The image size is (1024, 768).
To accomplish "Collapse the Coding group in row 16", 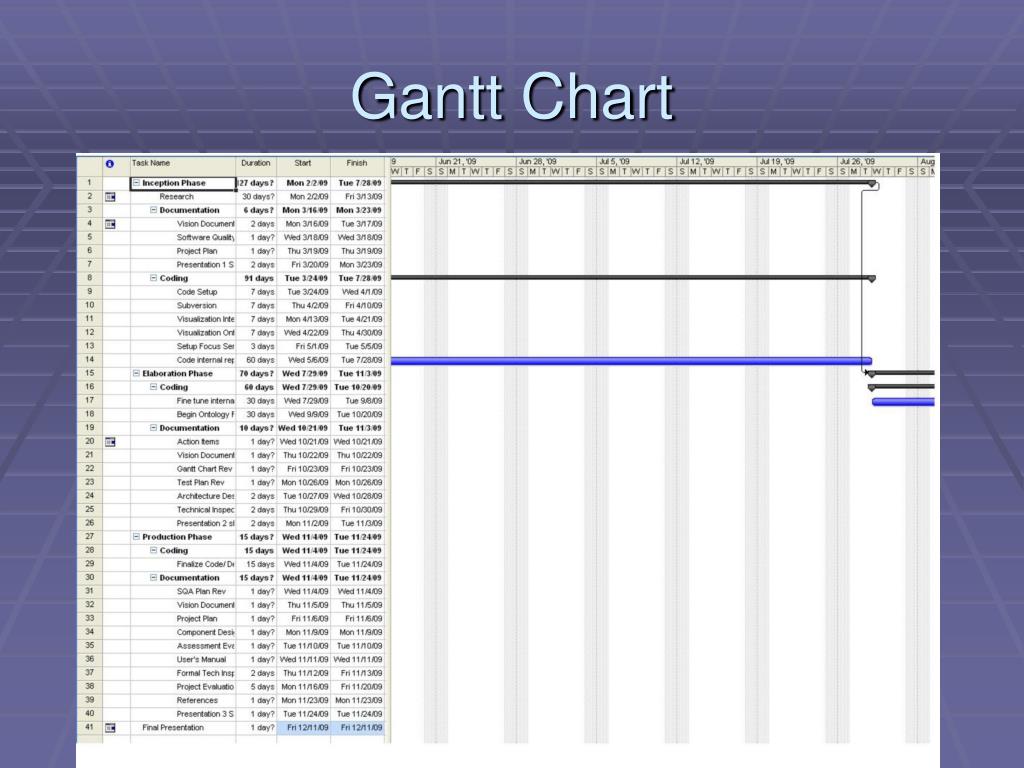I will click(153, 387).
